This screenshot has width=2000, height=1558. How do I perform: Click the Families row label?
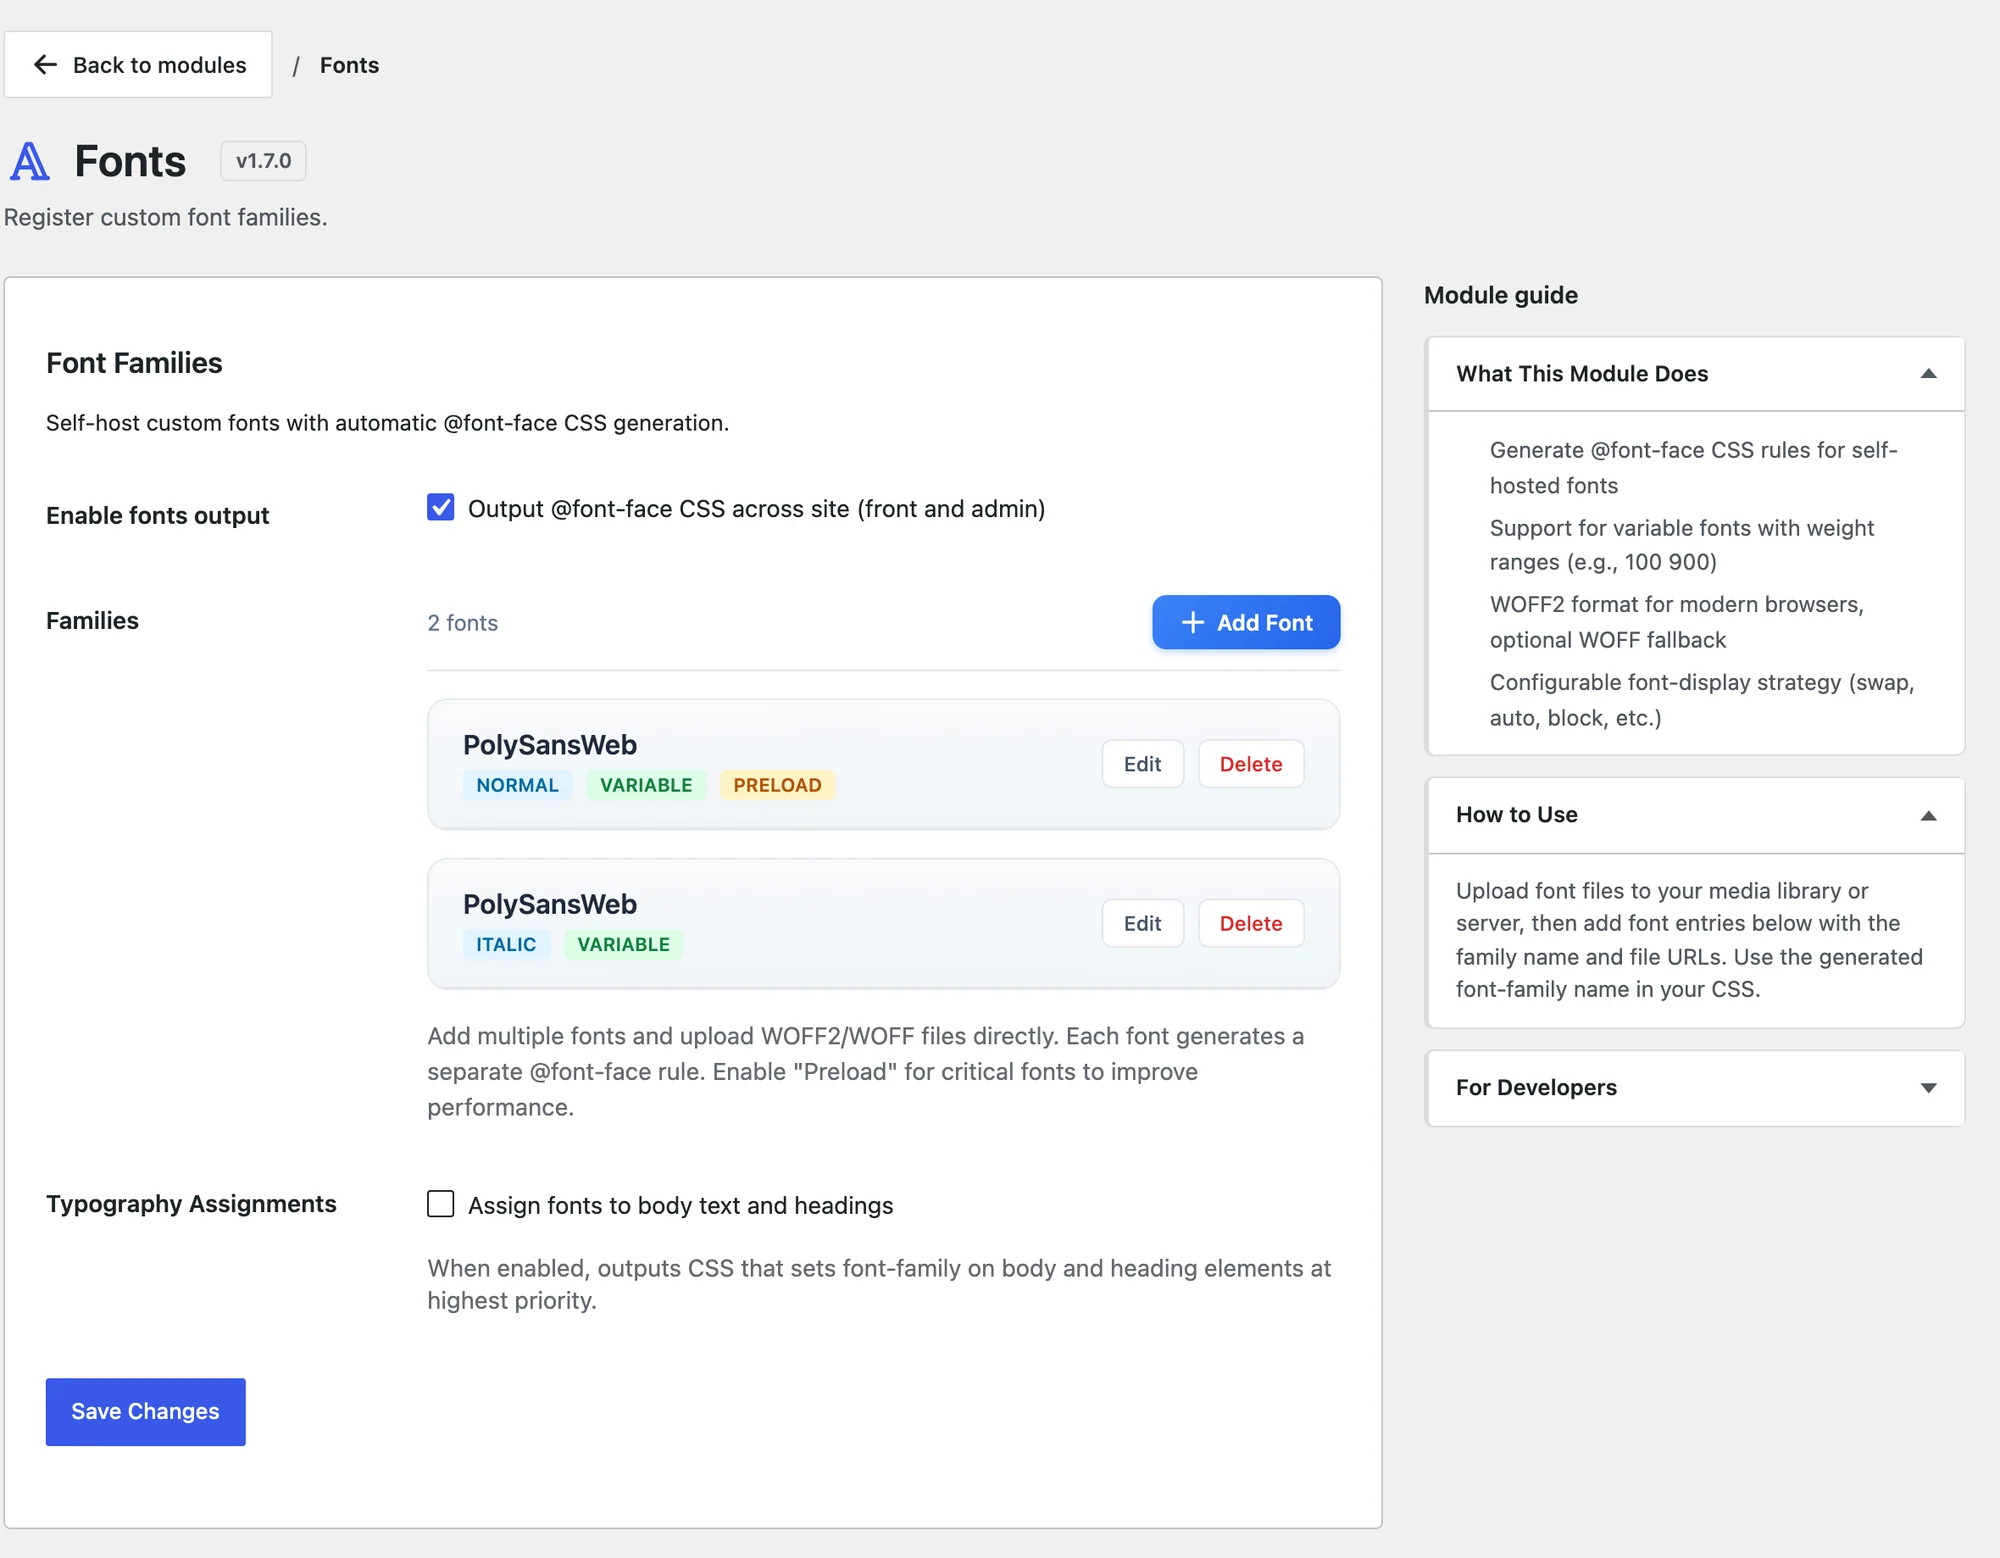[92, 621]
